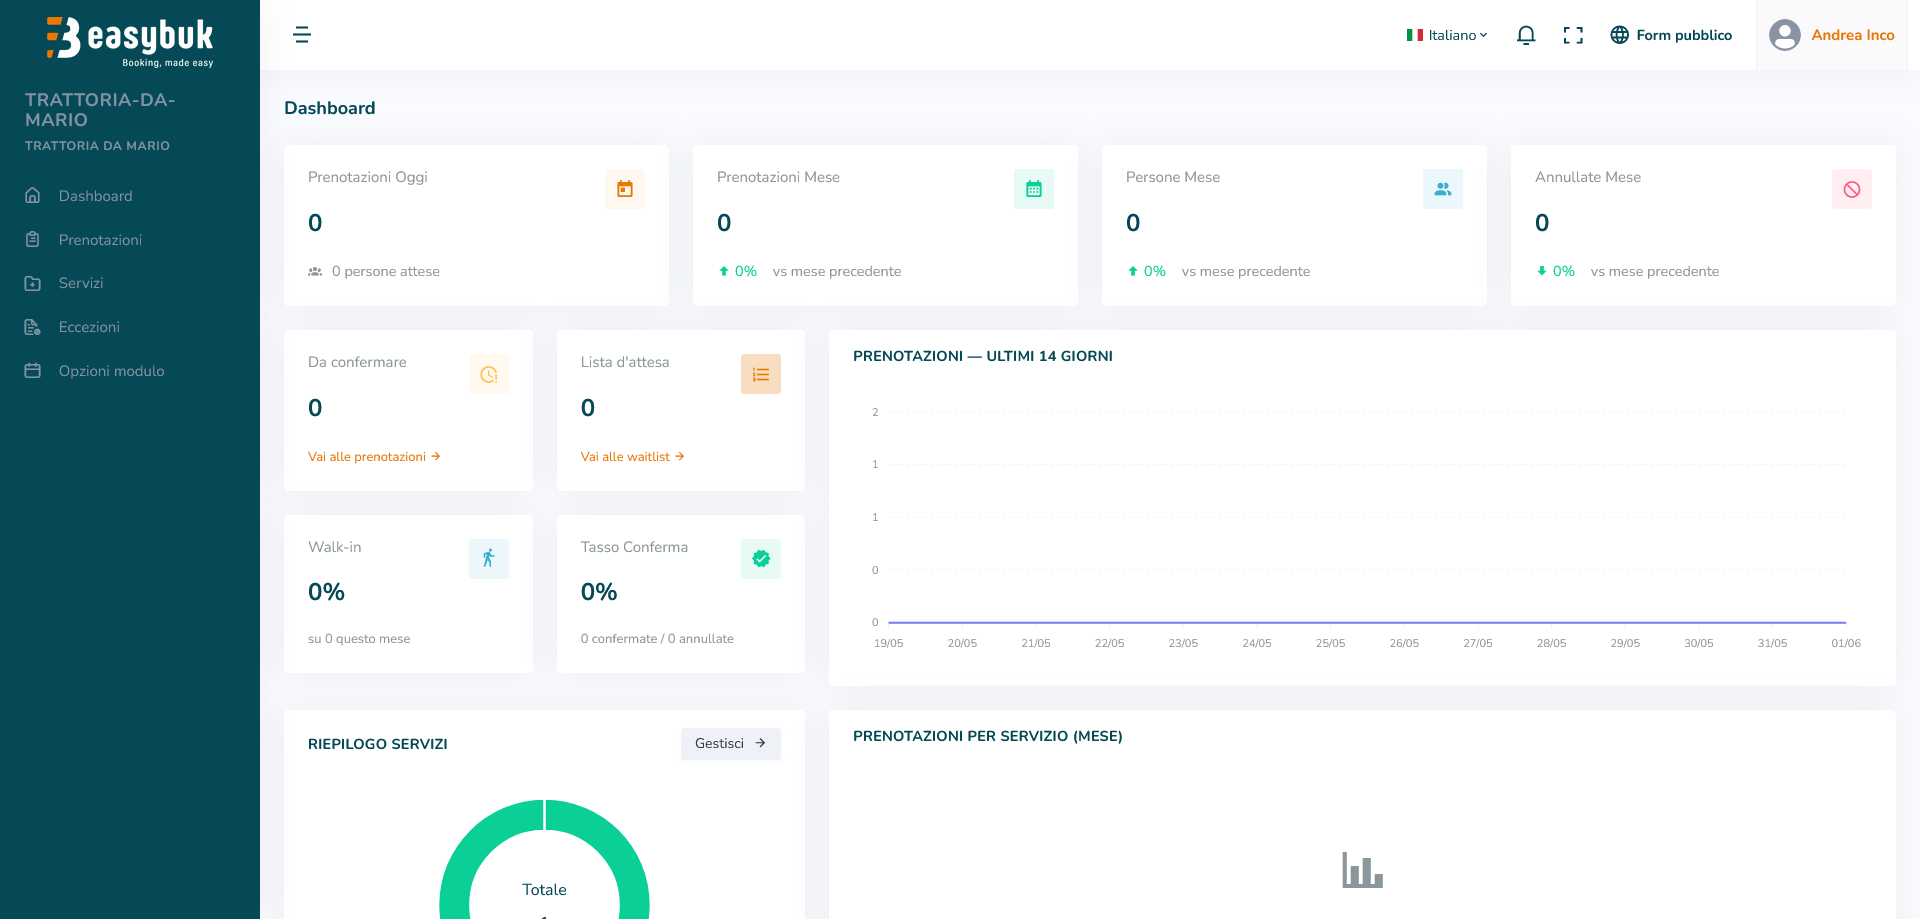1920x919 pixels.
Task: Click 0% under Annullate Mese
Action: [1564, 271]
